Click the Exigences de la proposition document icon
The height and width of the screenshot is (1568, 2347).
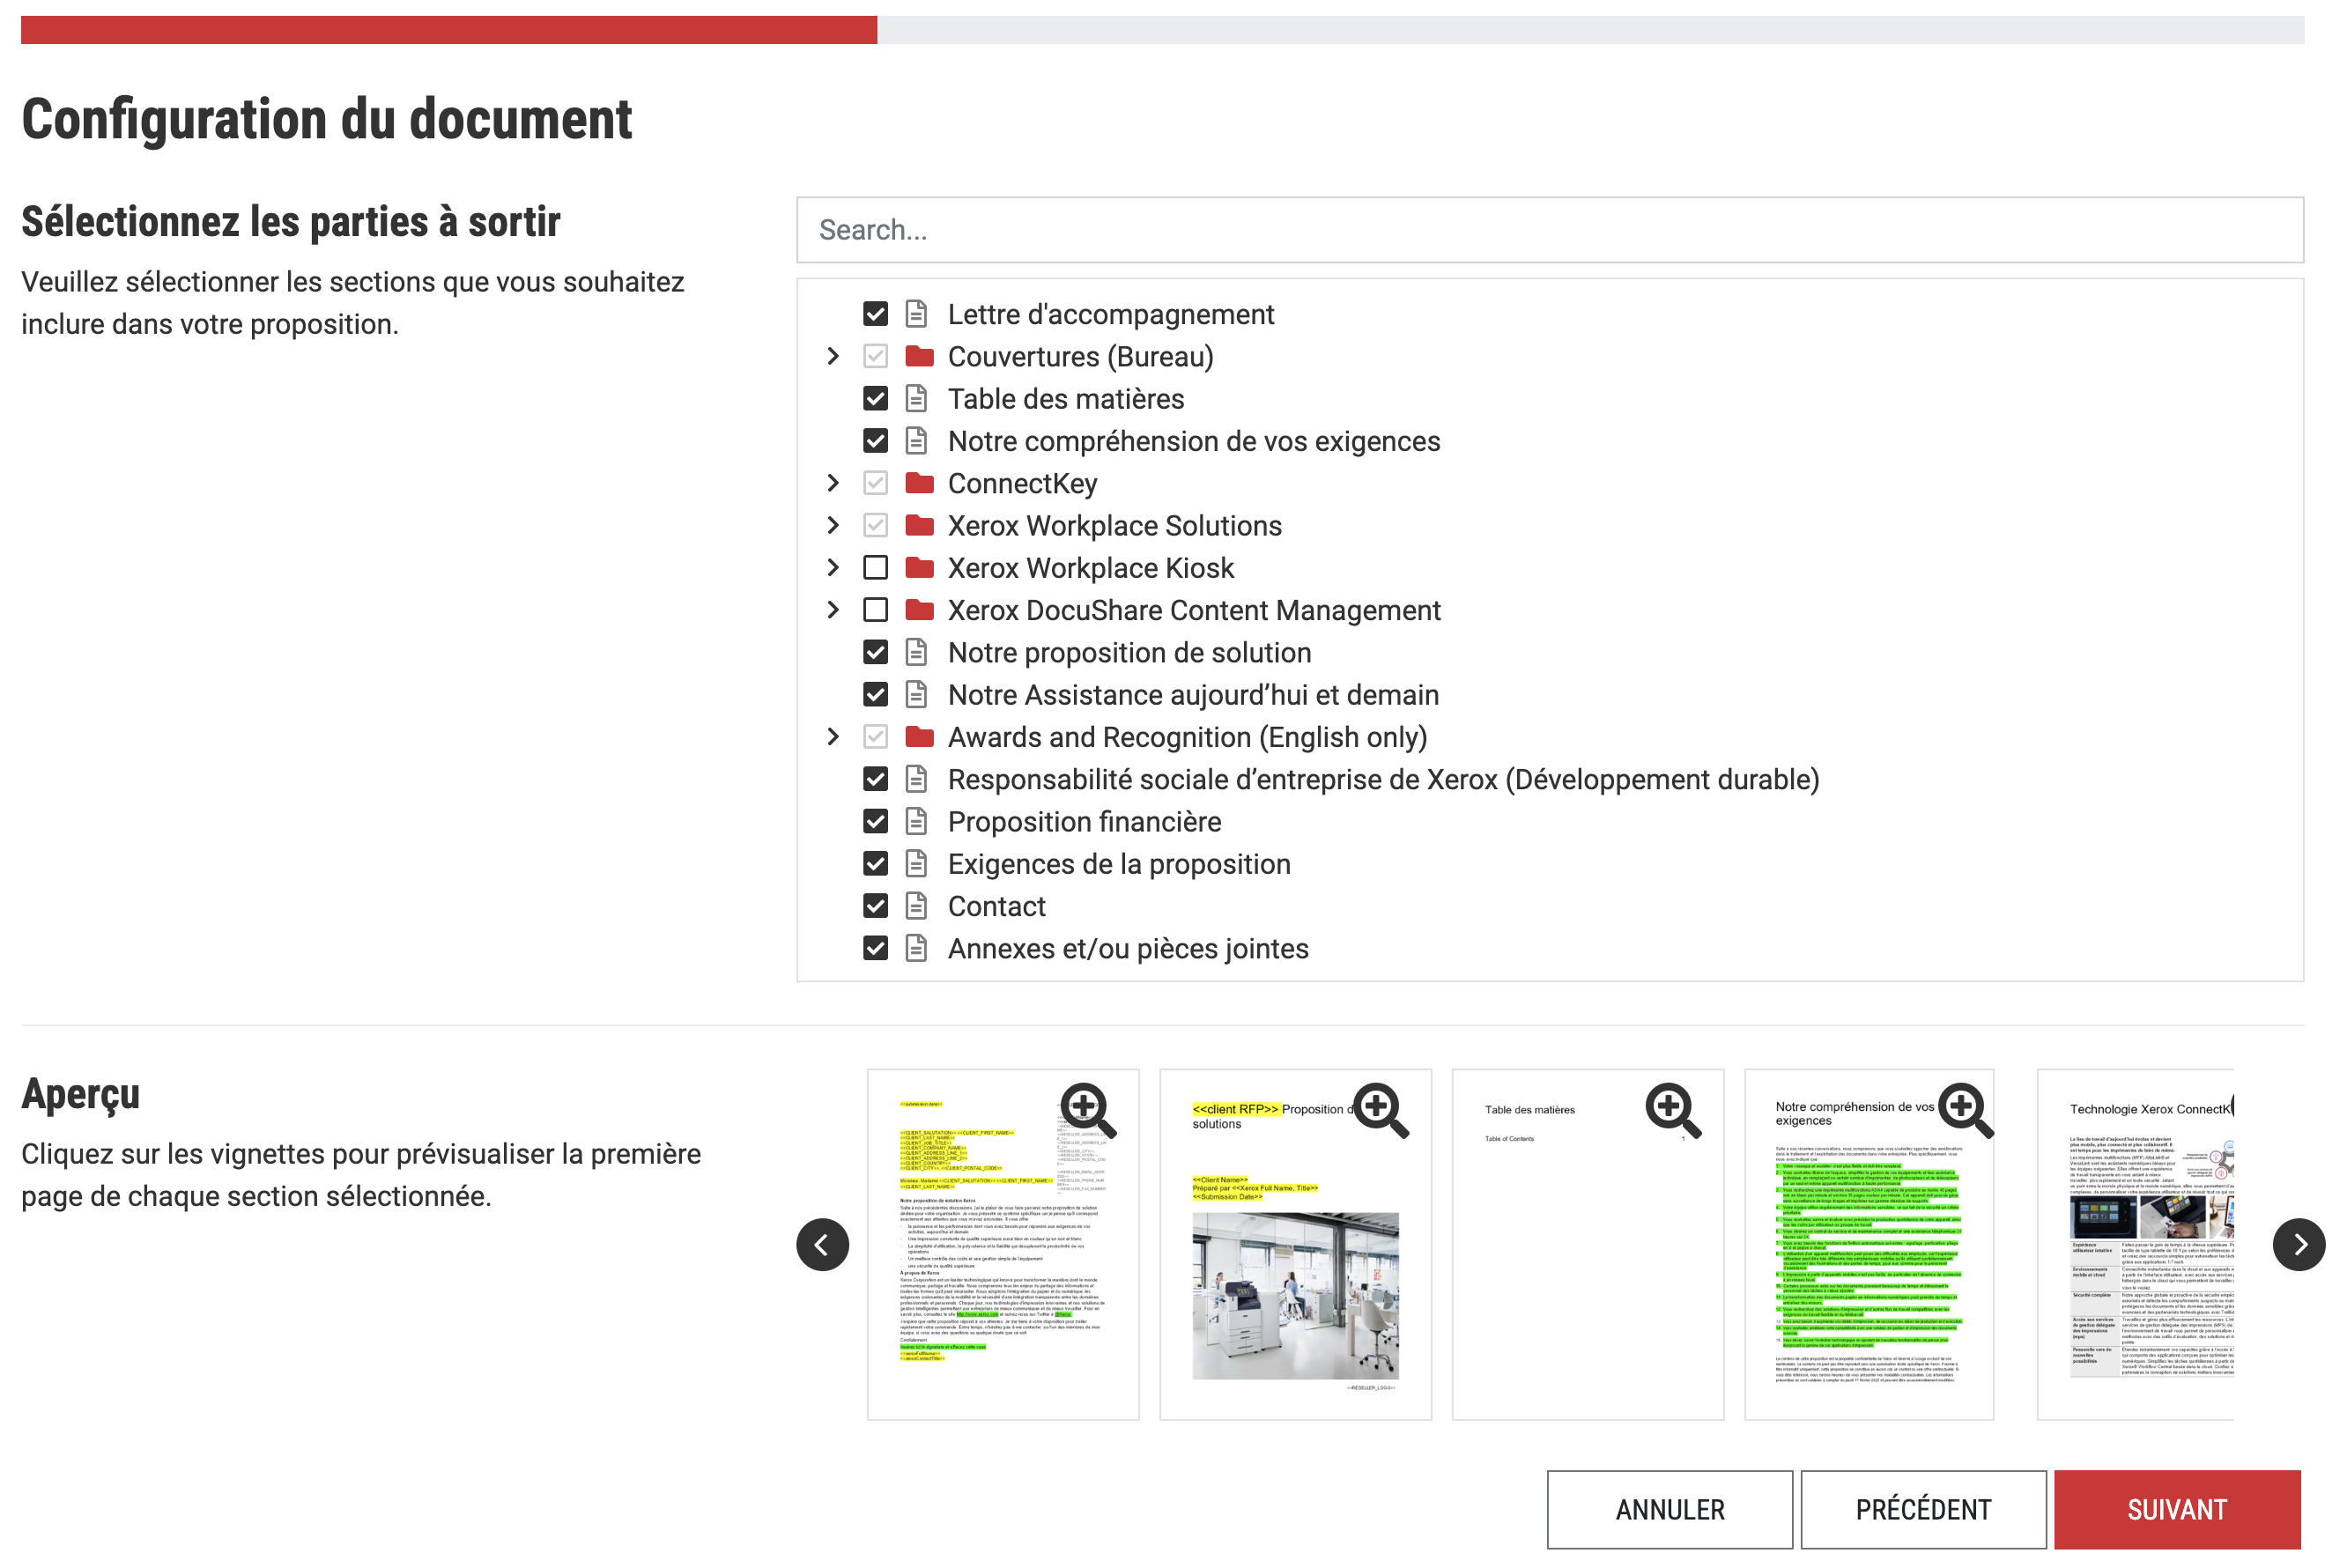916,863
